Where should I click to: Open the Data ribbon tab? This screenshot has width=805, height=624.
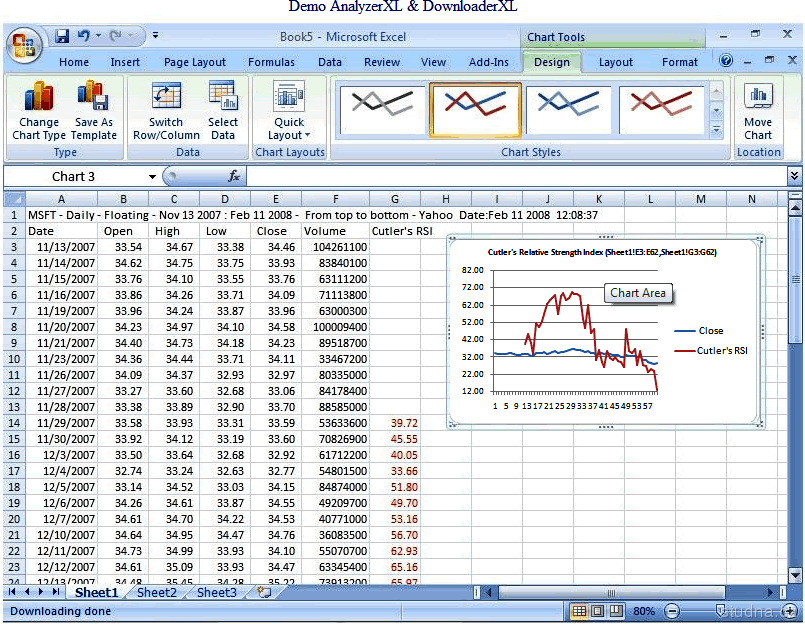tap(330, 62)
